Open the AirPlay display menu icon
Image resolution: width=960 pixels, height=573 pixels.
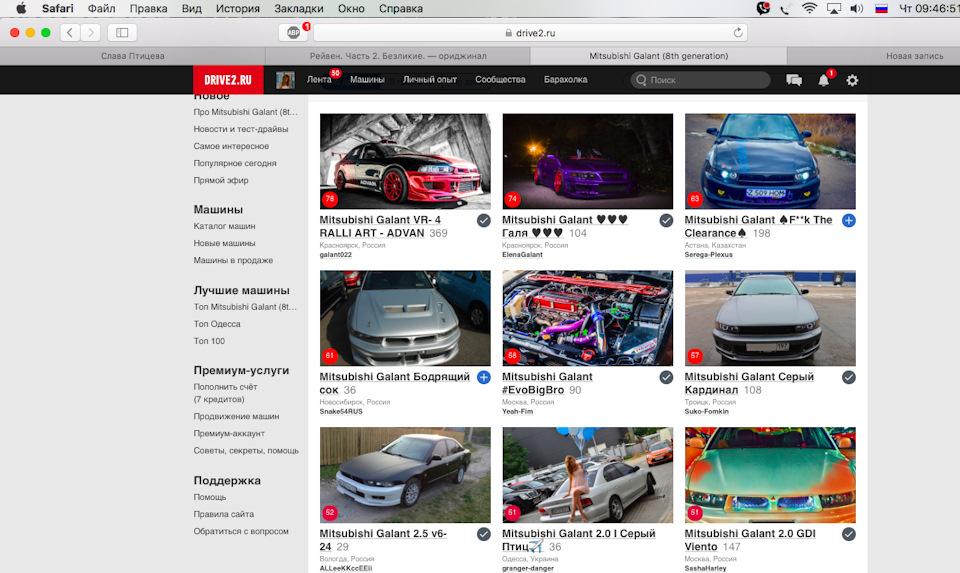pyautogui.click(x=834, y=9)
